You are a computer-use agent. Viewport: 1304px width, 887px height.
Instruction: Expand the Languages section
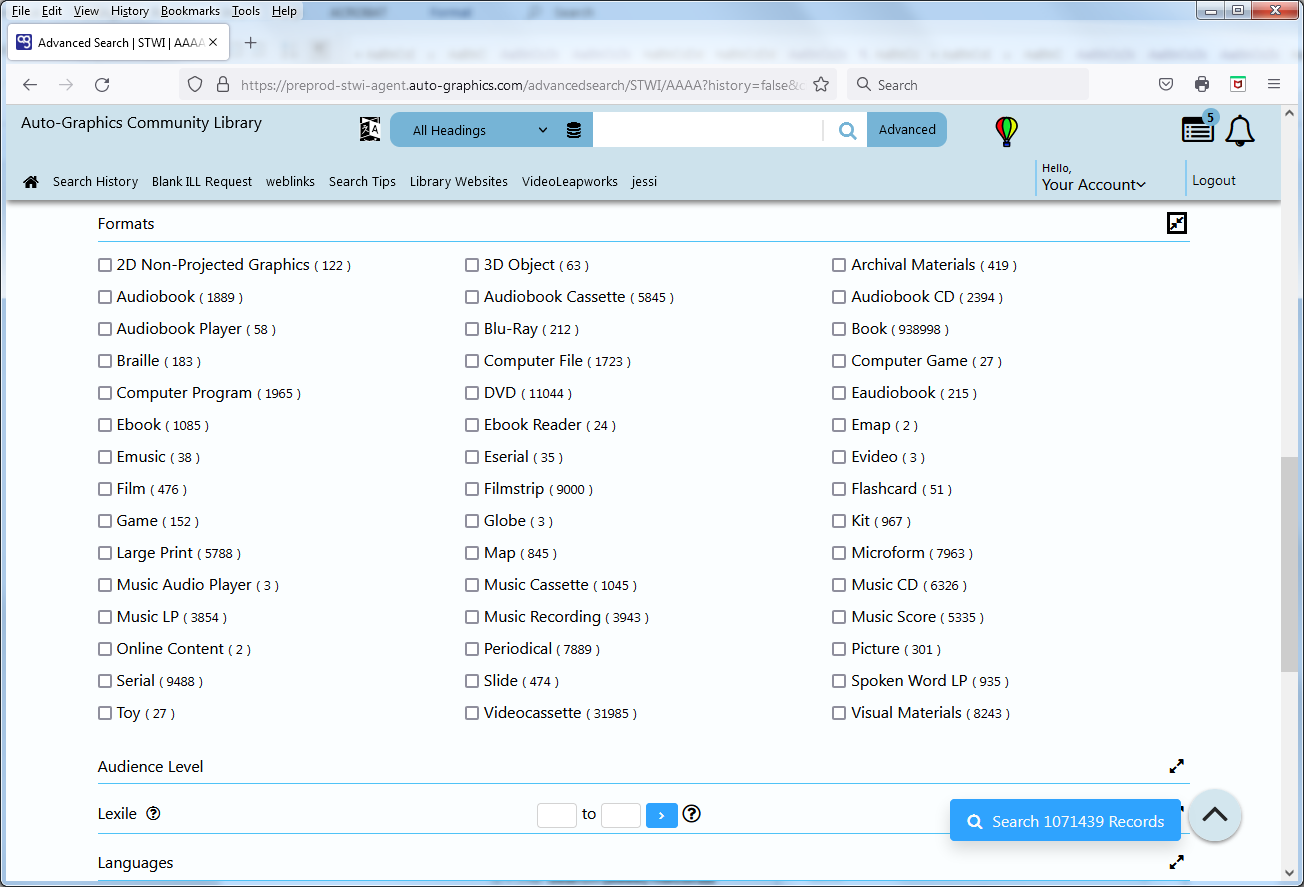pyautogui.click(x=1177, y=863)
